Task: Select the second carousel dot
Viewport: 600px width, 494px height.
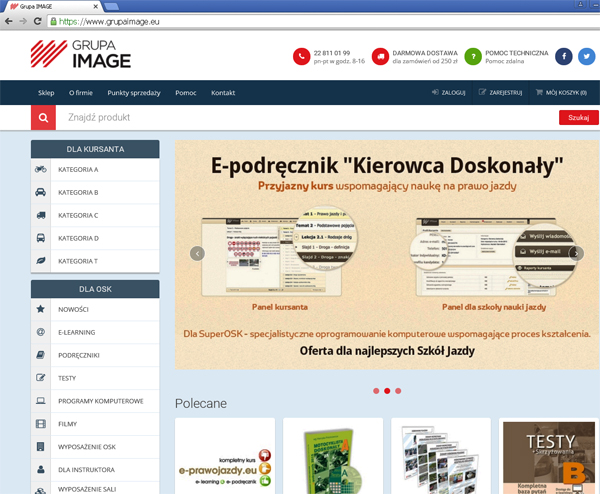Action: pyautogui.click(x=387, y=391)
